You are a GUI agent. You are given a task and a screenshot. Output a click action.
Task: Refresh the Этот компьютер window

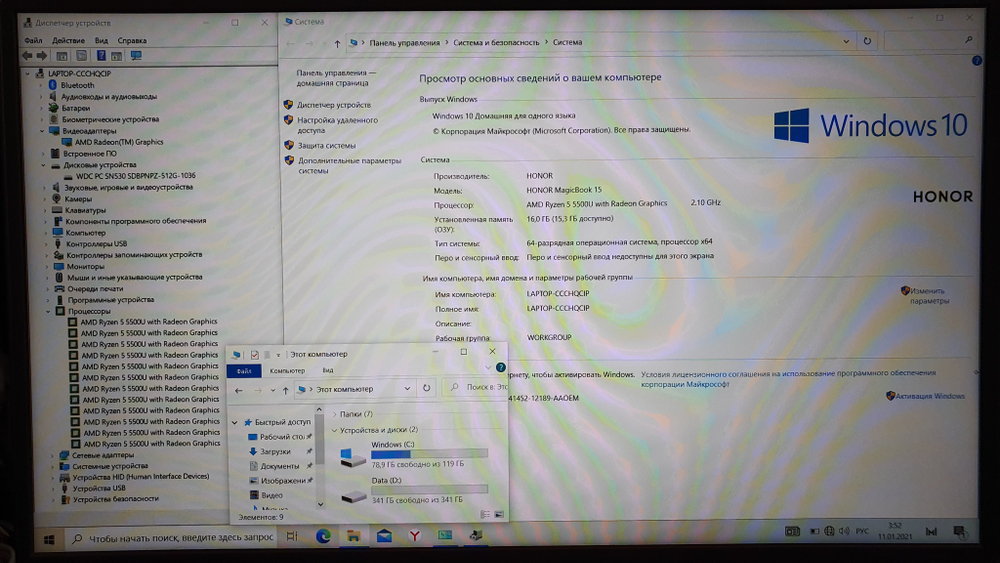(x=426, y=388)
